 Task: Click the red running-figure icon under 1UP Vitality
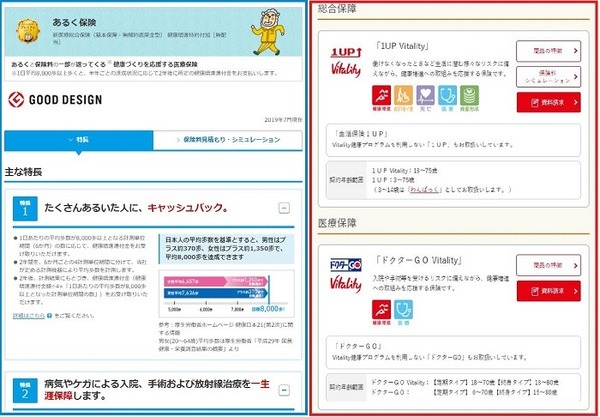(x=381, y=95)
